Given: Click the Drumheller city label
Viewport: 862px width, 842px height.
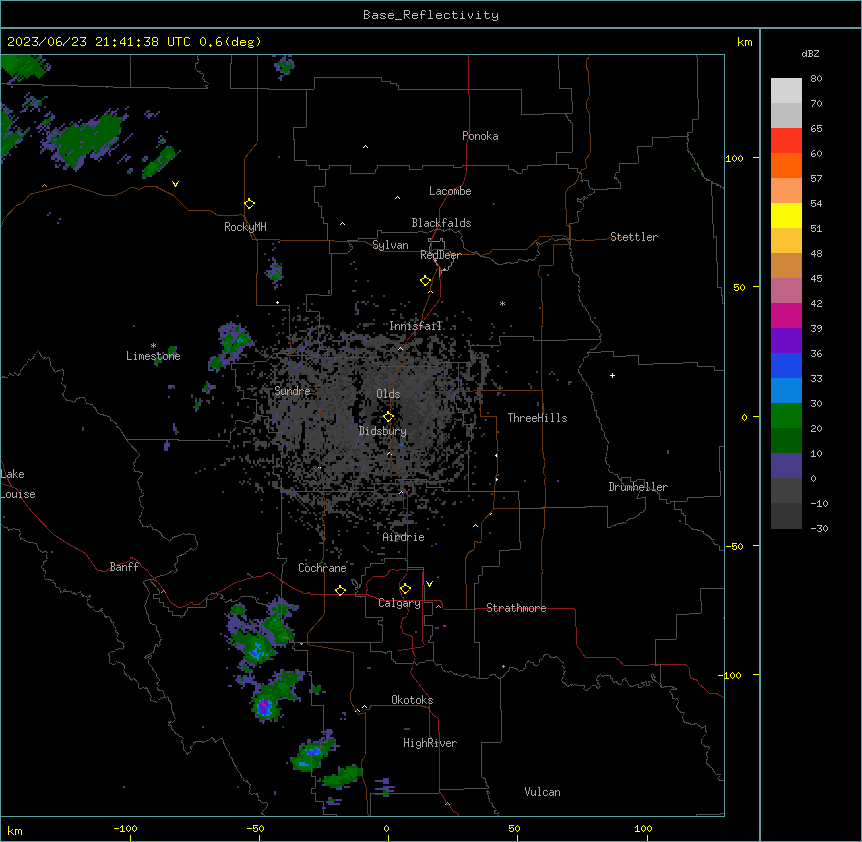Looking at the screenshot, I should (x=638, y=487).
